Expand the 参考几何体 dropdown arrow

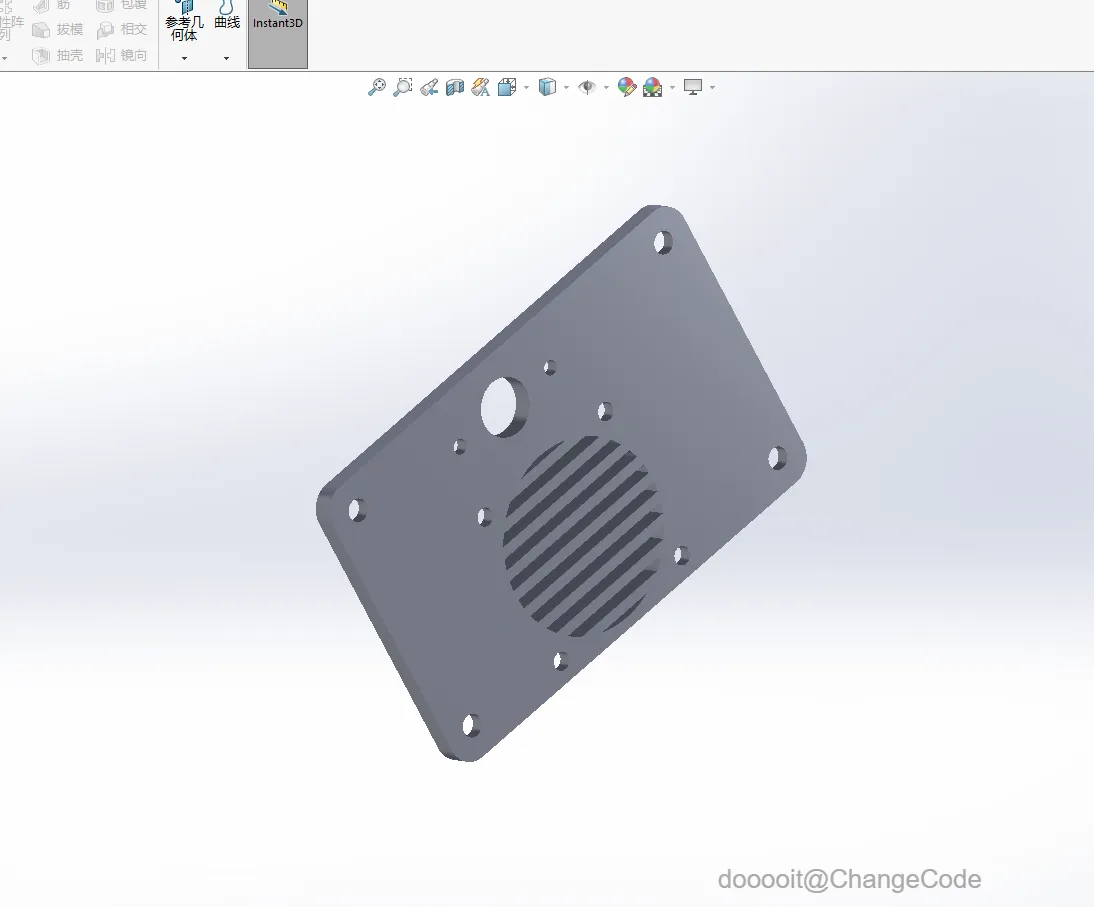point(184,59)
